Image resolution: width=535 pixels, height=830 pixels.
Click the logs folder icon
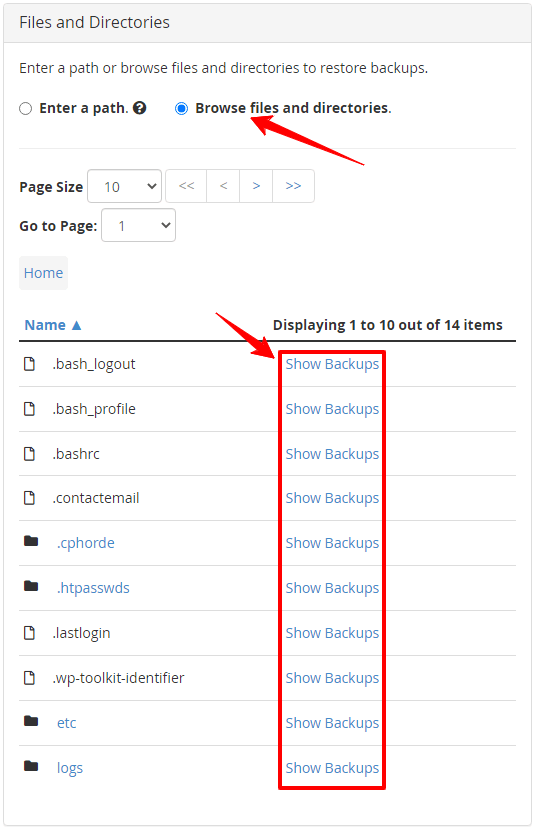[31, 766]
